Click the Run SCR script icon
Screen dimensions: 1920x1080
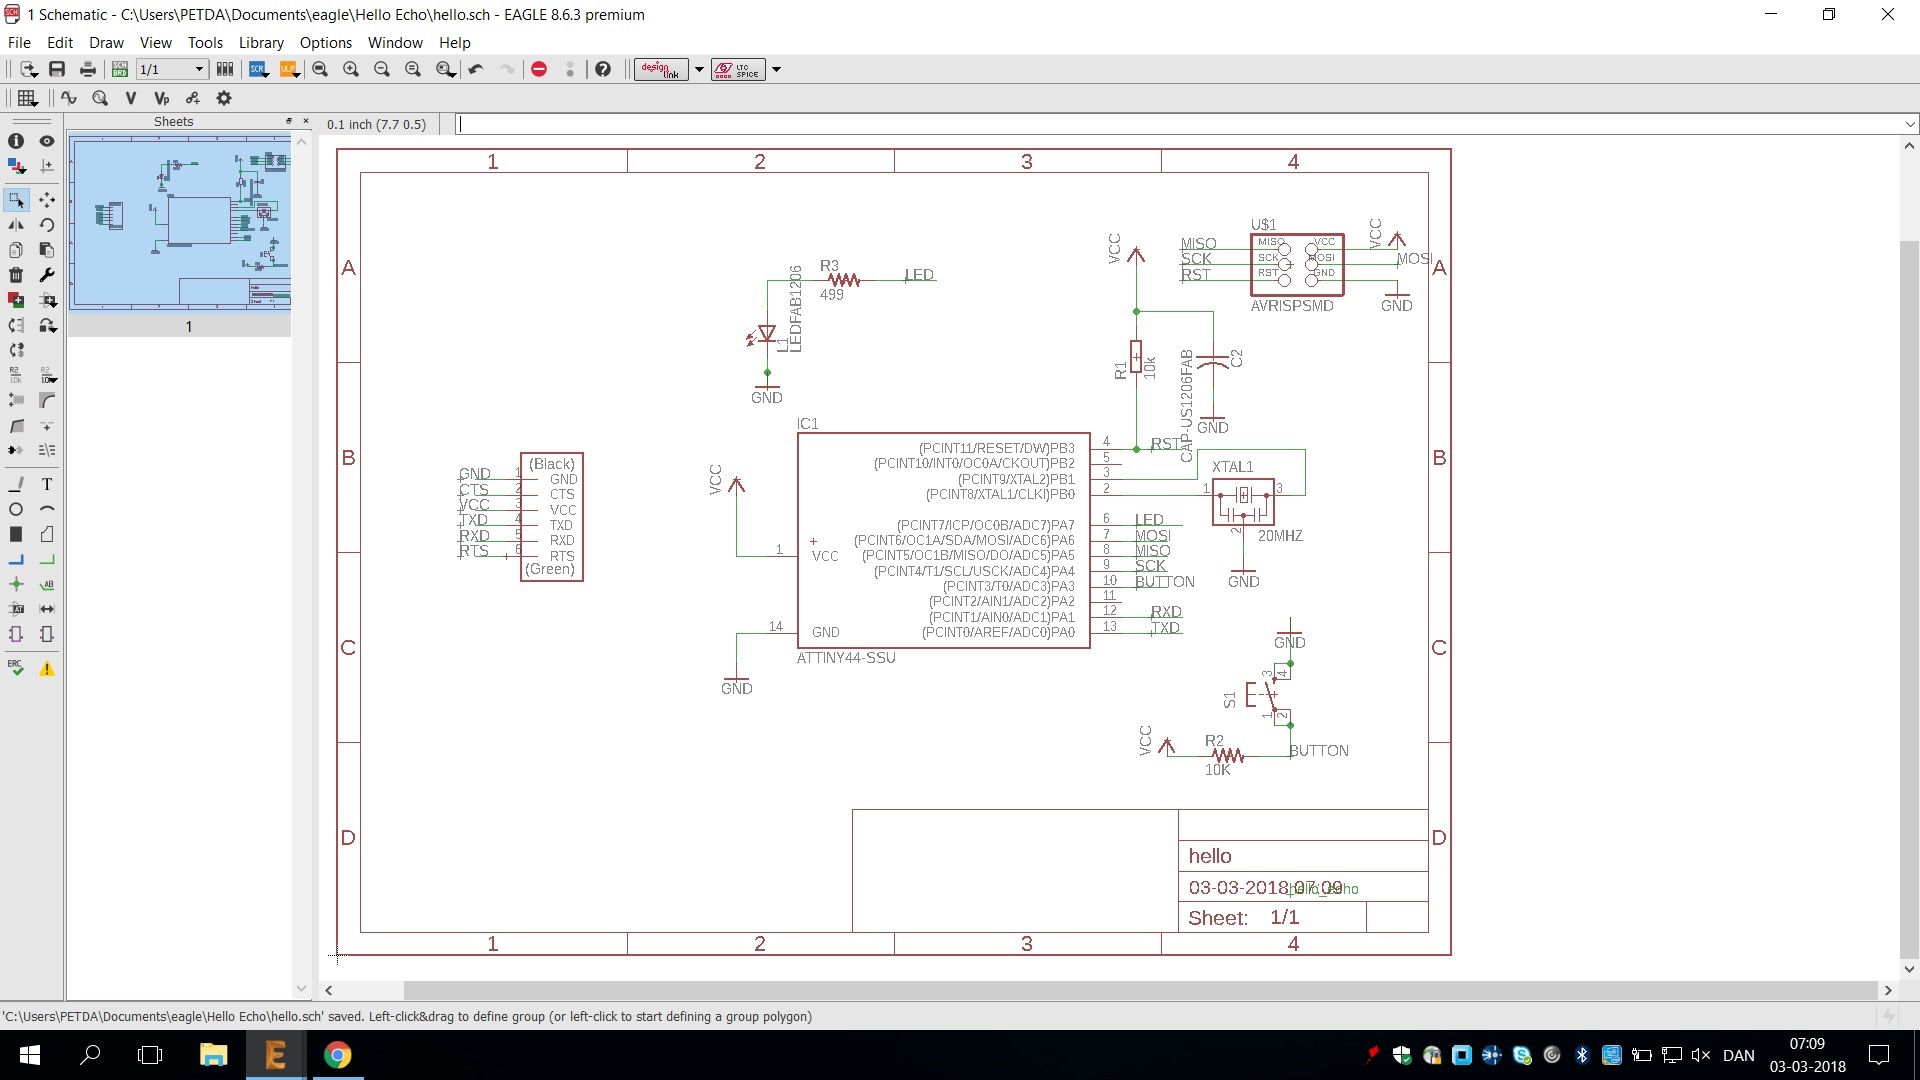258,69
